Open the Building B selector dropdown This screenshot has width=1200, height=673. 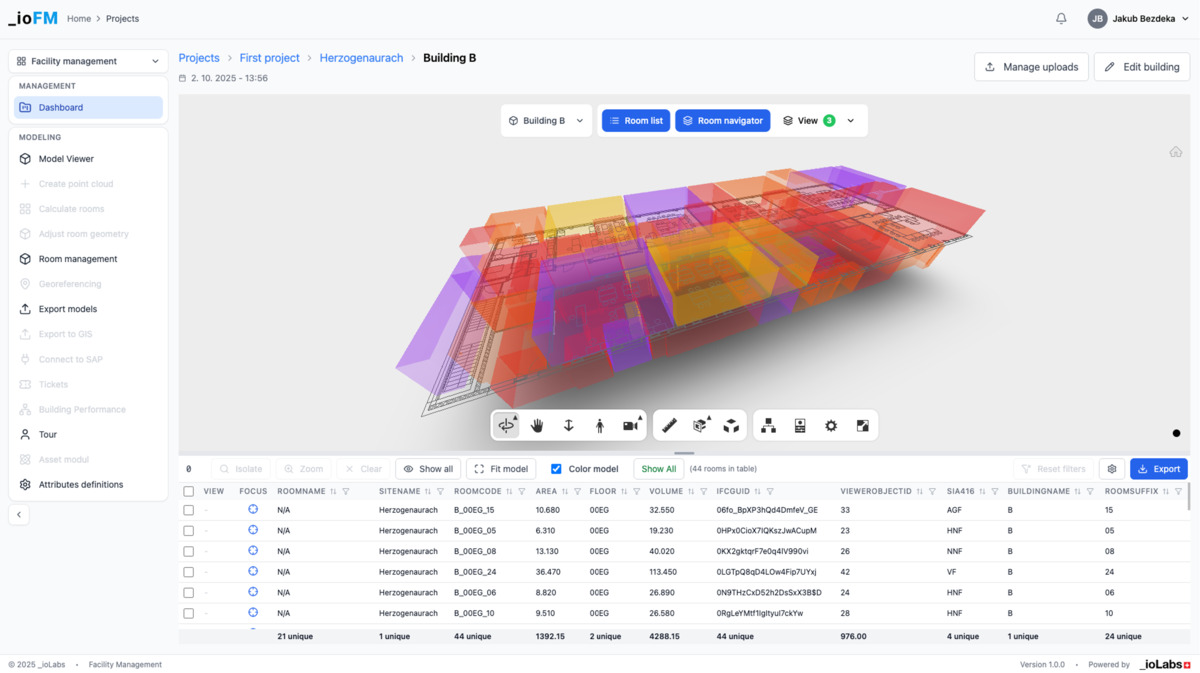coord(546,121)
